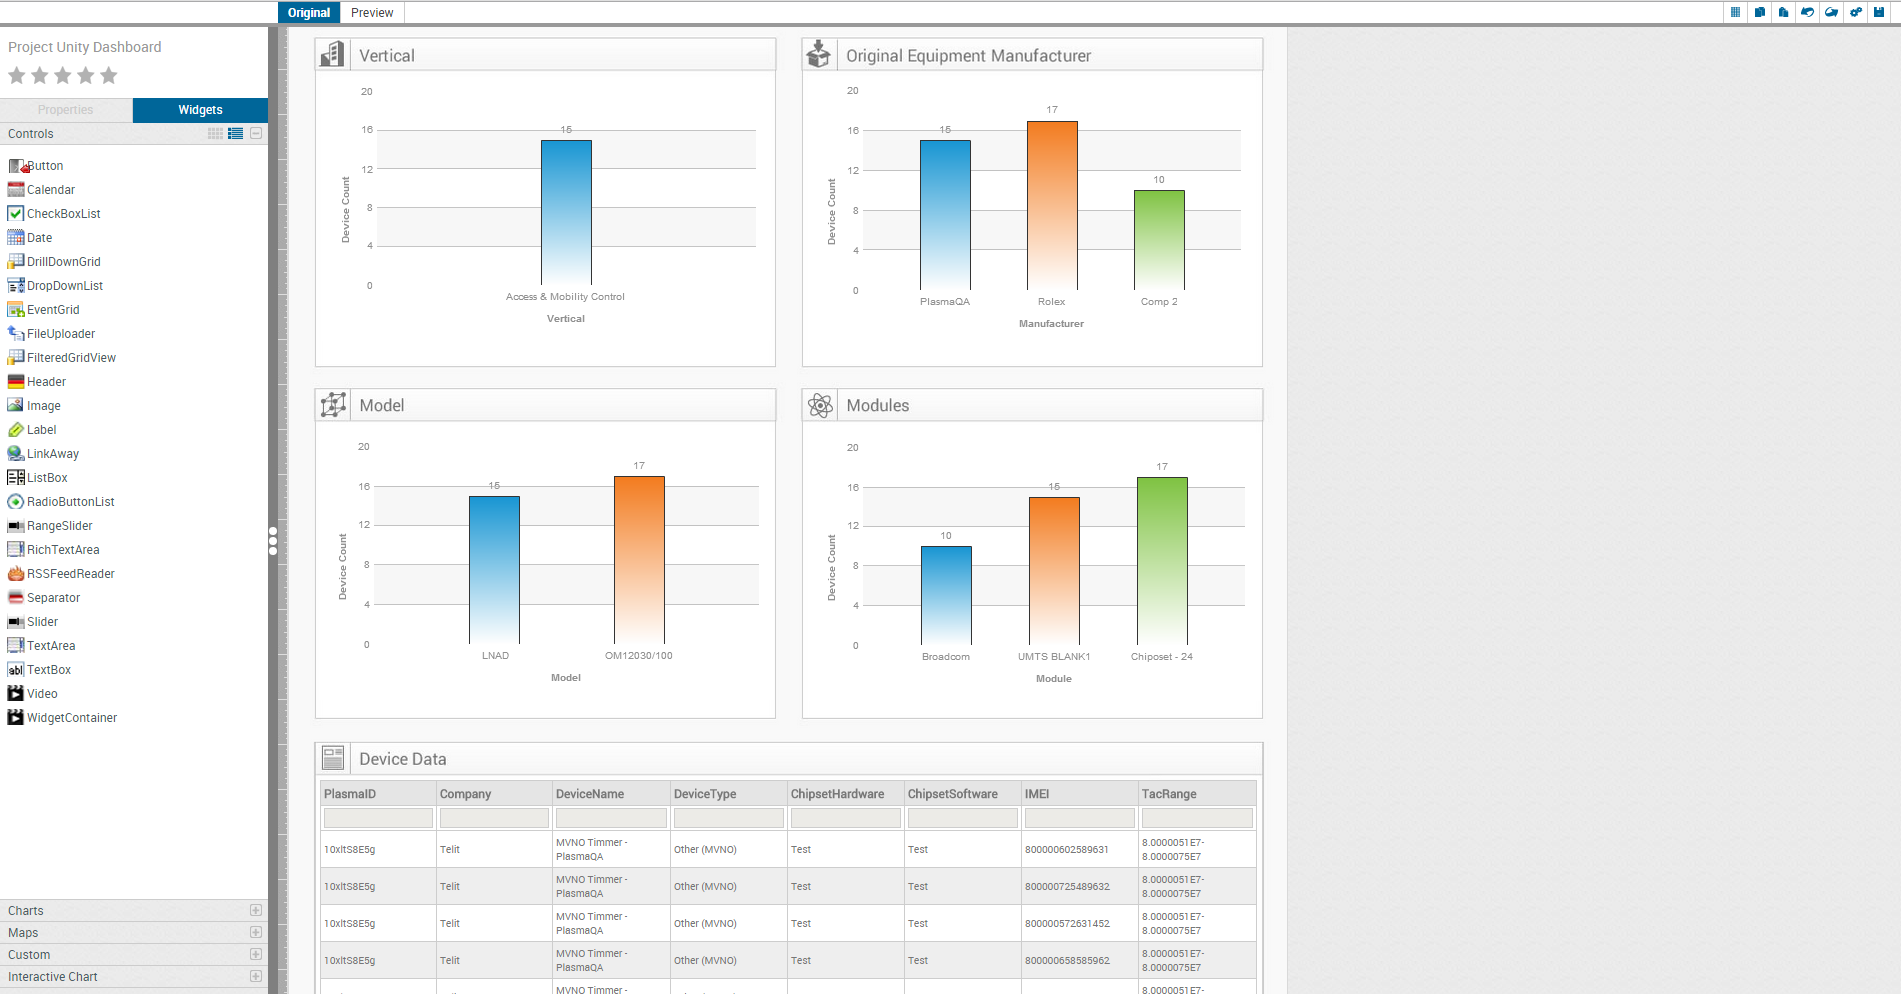
Task: Click the IMEI filter field in Device Data
Action: click(x=1079, y=817)
